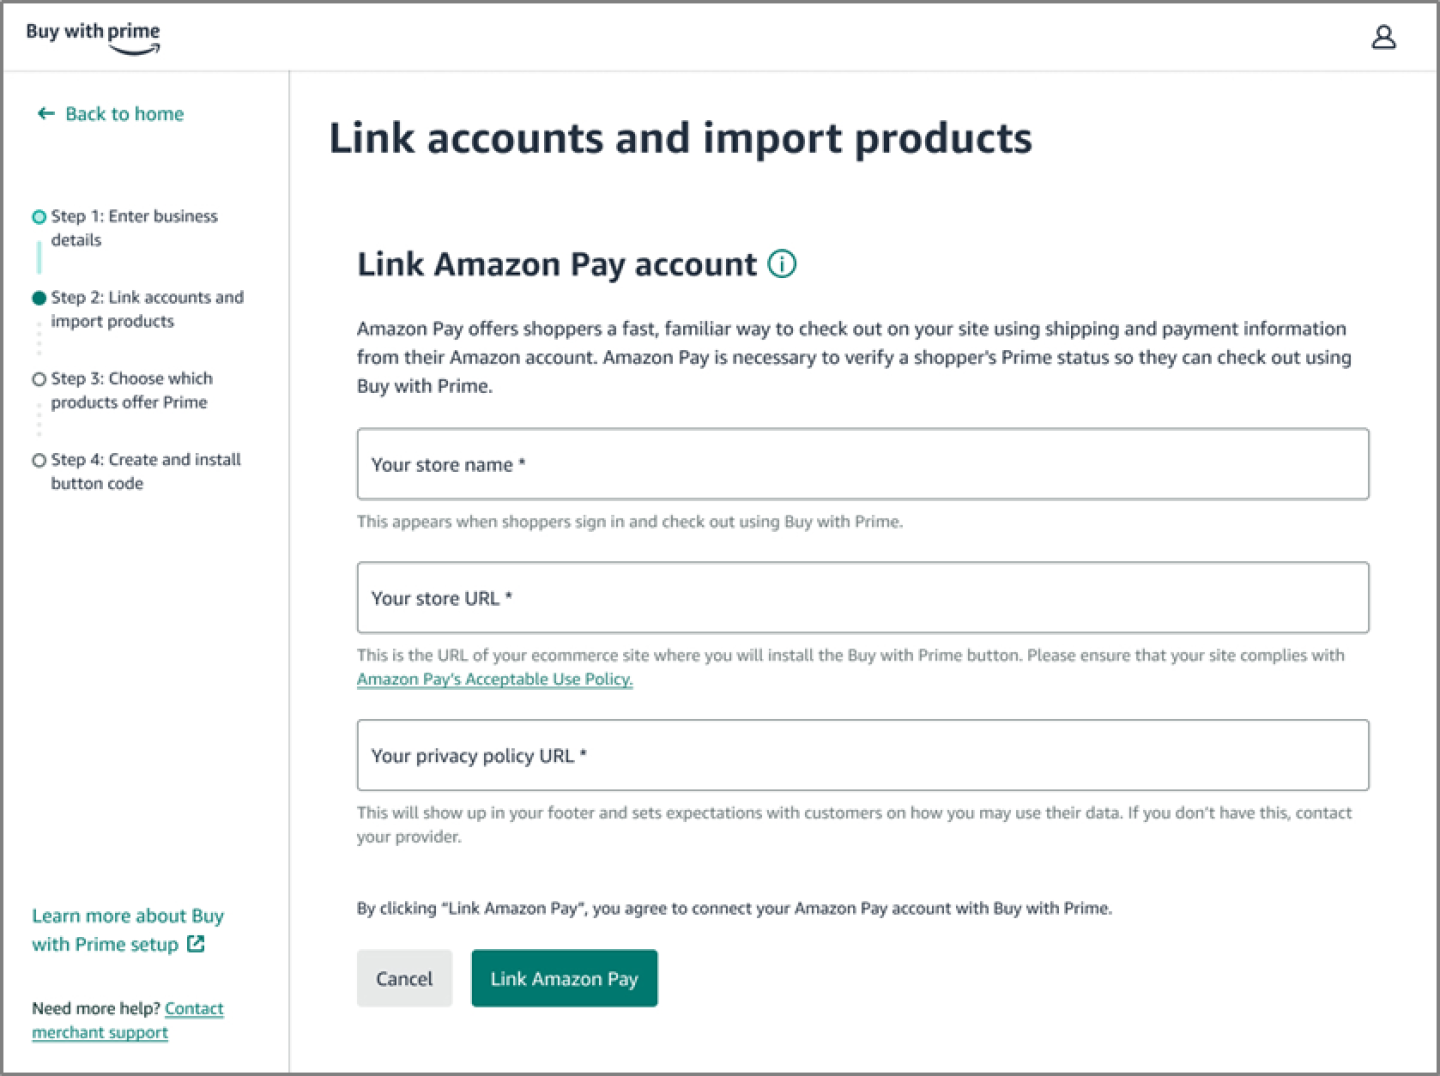Click the Link Amazon Pay button
Image resolution: width=1440 pixels, height=1076 pixels.
[564, 978]
